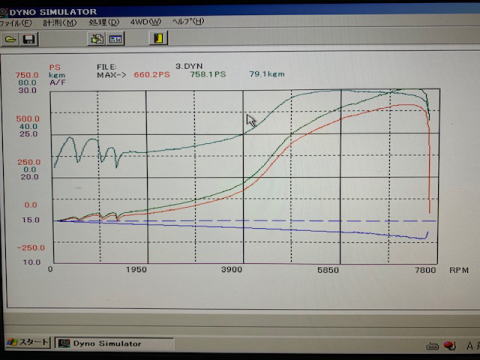480x360 pixels.
Task: Open the ファイル(F) menu
Action: (x=15, y=23)
